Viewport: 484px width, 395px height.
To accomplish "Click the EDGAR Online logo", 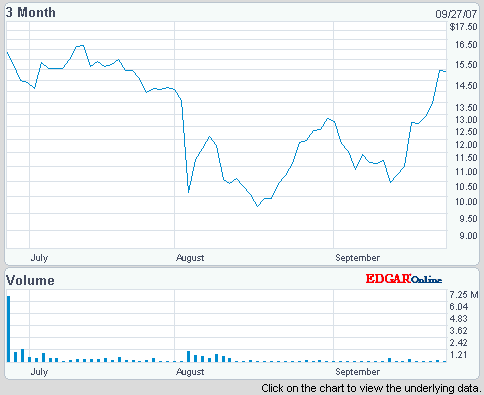I will pos(404,279).
